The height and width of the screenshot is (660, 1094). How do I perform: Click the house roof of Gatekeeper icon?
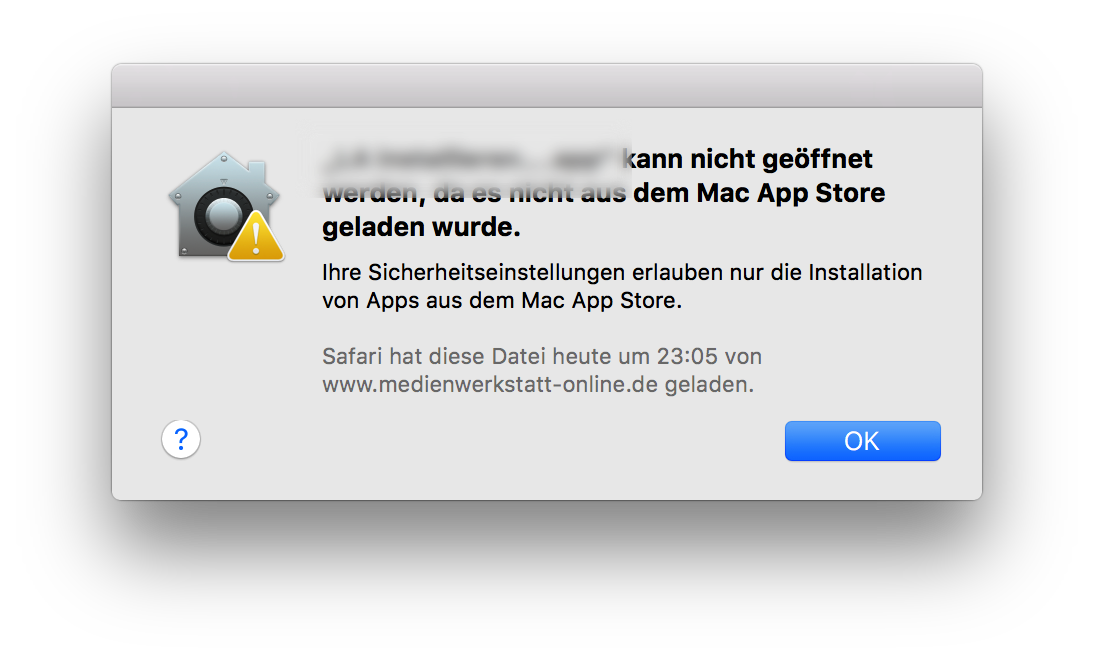coord(223,166)
